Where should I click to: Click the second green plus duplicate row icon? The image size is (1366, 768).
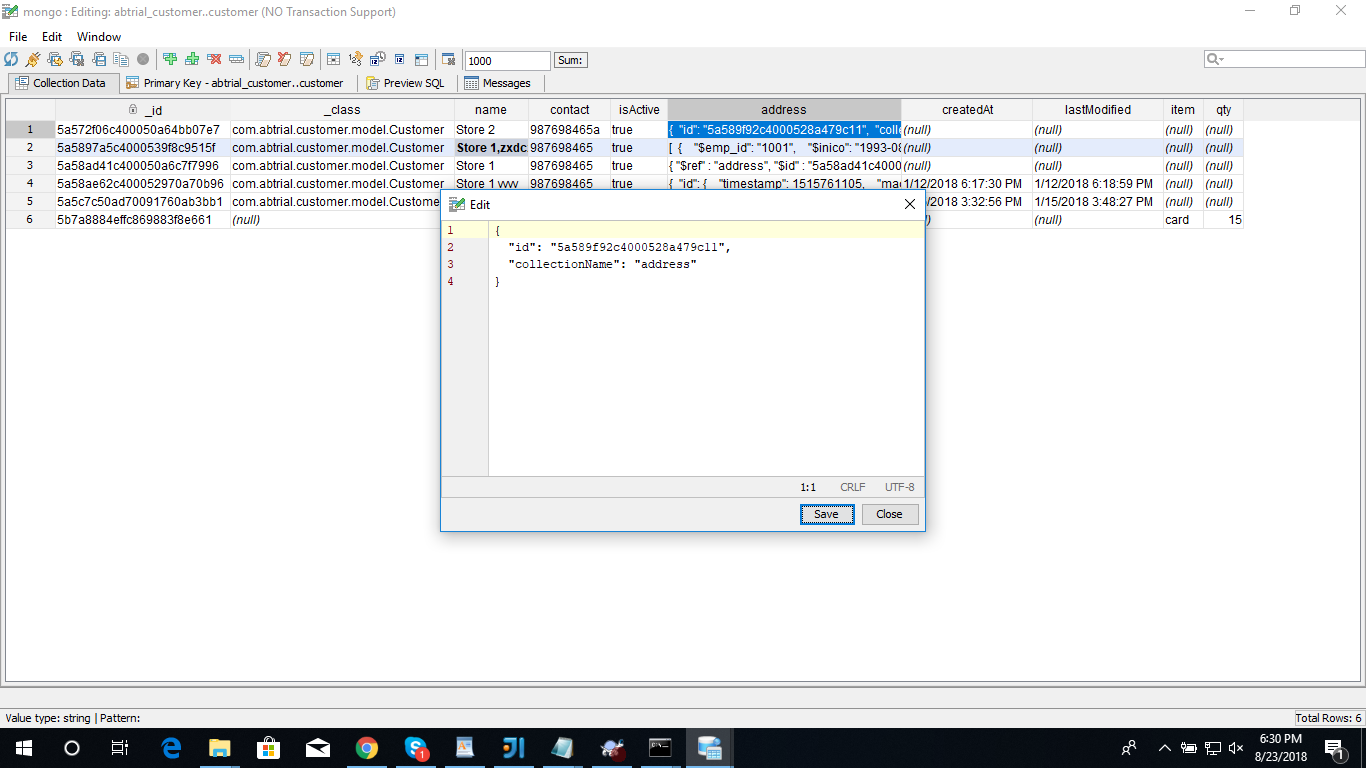(192, 60)
